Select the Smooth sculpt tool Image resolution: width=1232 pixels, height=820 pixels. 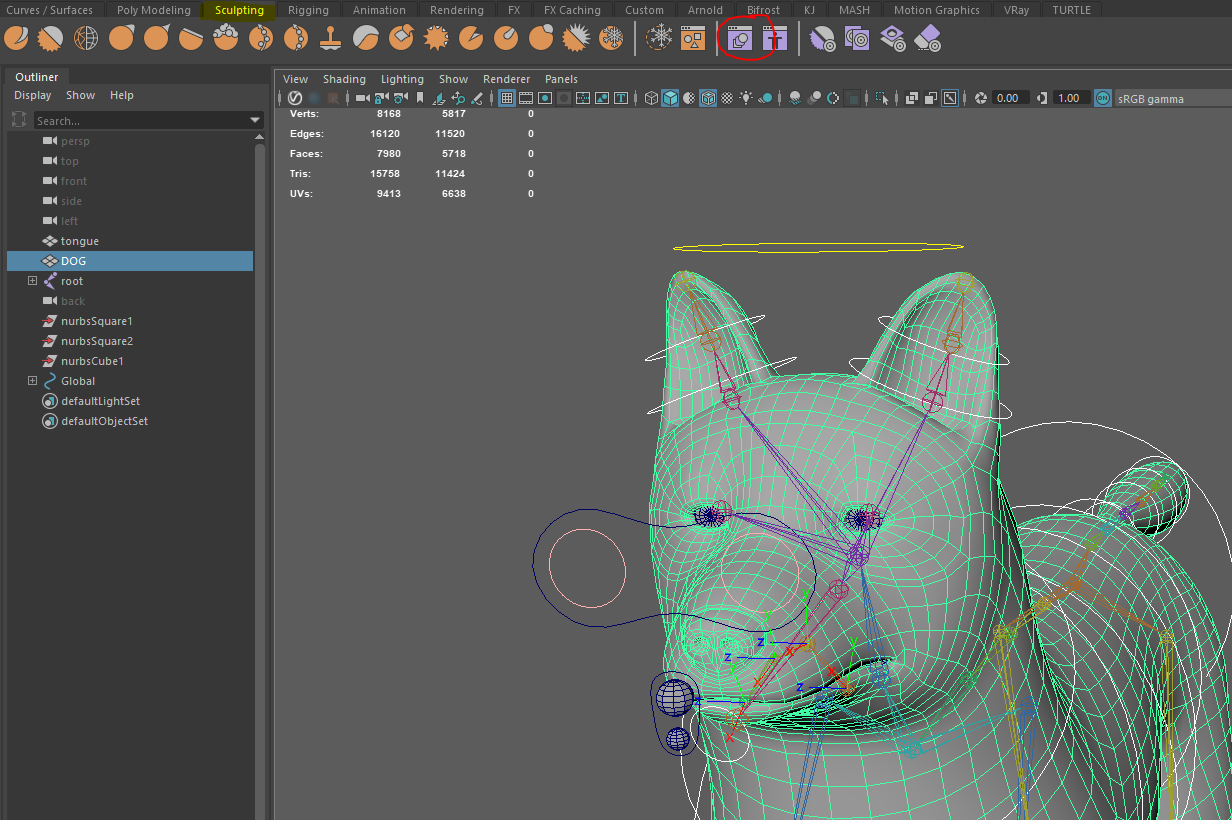[51, 39]
